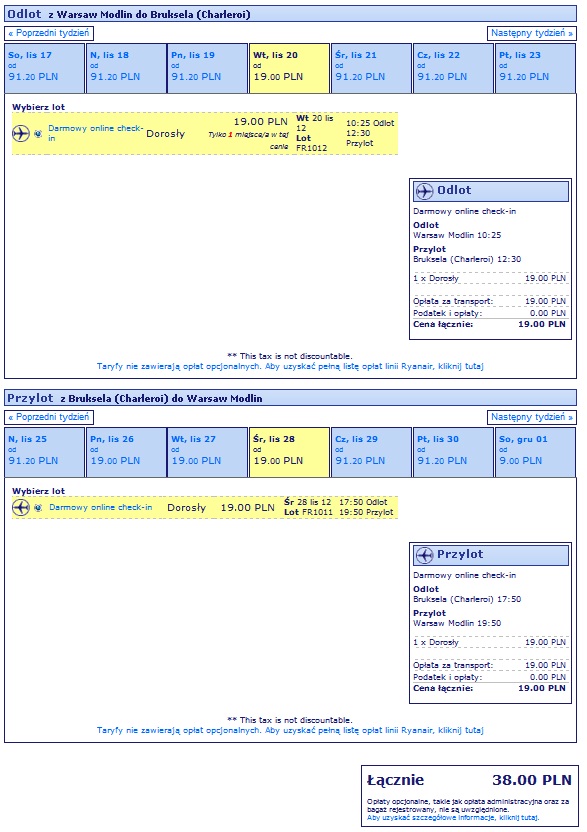Image resolution: width=587 pixels, height=832 pixels.
Task: Click the 19.00 PLN price in the FR1011 row
Action: (248, 508)
